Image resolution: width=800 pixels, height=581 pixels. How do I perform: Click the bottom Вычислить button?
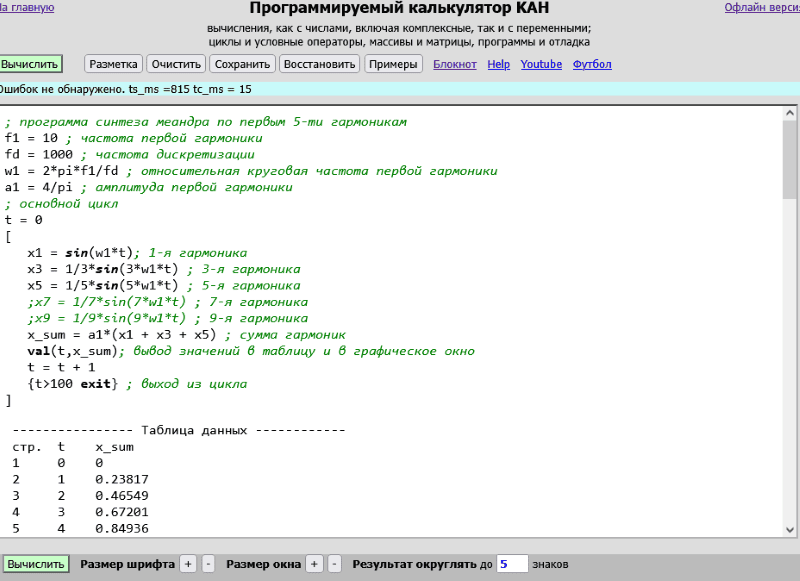(x=36, y=564)
